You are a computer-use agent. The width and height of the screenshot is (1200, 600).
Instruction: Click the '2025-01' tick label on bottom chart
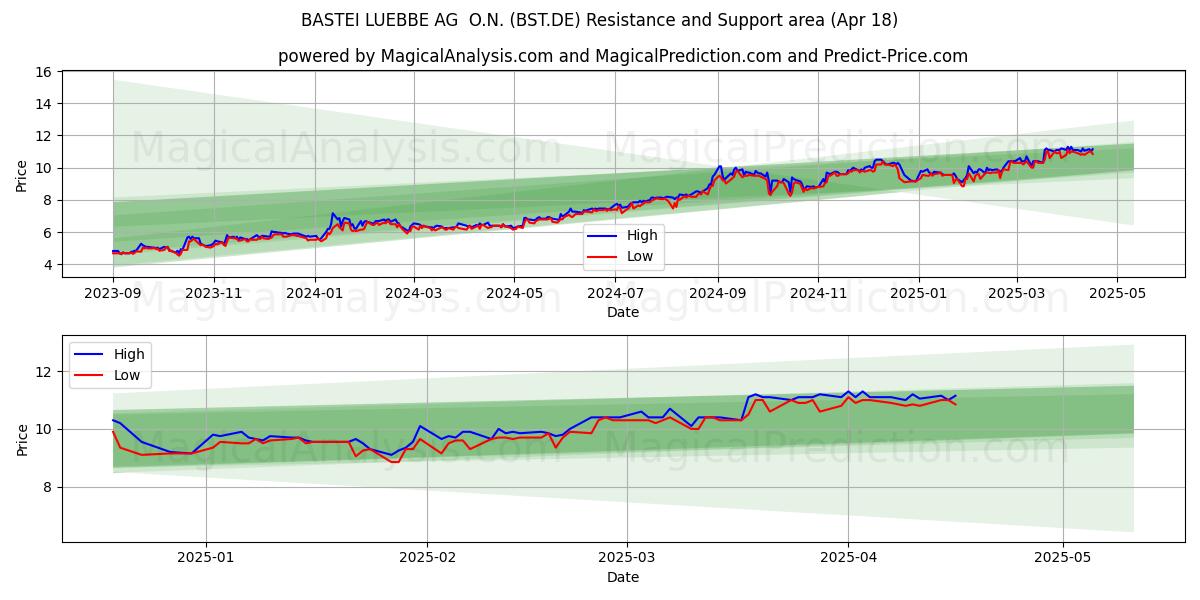tap(206, 559)
